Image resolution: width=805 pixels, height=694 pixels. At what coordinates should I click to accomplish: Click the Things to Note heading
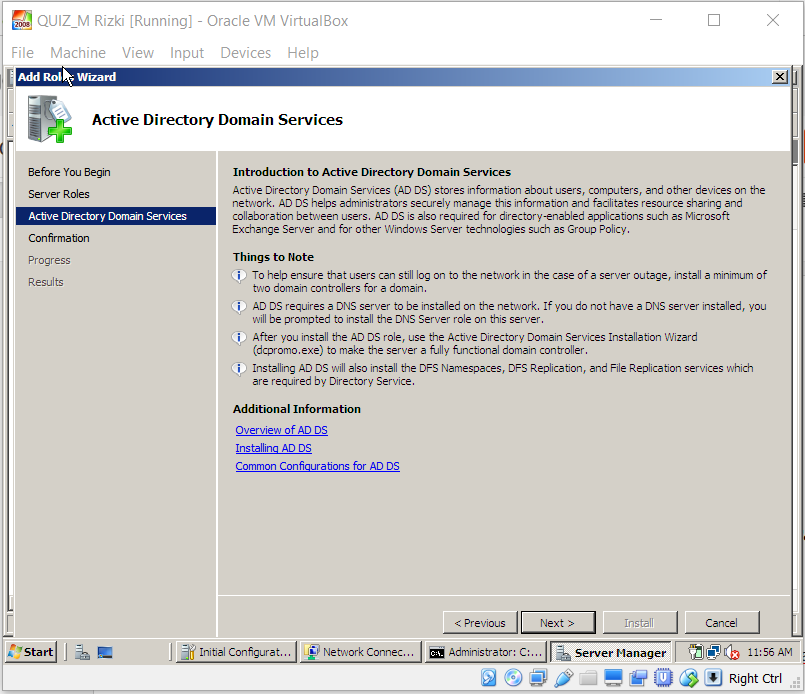273,257
